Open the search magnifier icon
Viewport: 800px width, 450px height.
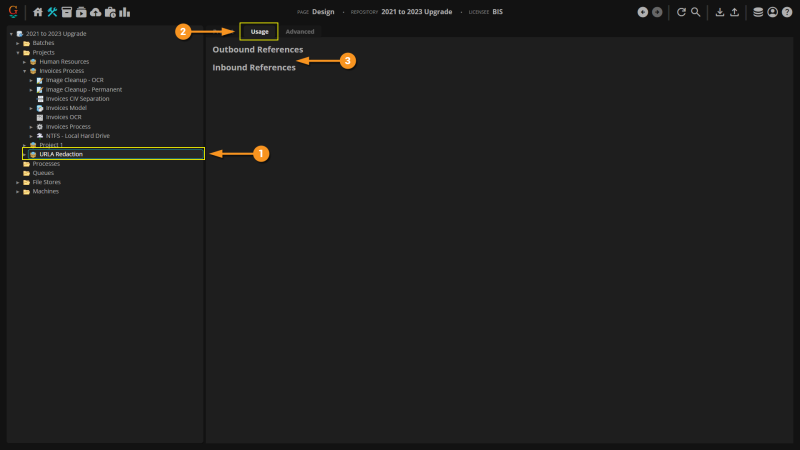click(695, 12)
